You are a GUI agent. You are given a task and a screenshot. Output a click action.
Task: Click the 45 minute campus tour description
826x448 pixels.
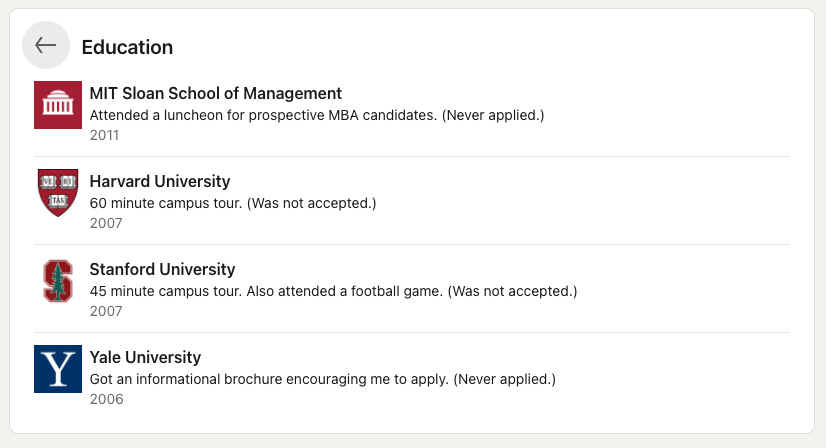tap(333, 291)
